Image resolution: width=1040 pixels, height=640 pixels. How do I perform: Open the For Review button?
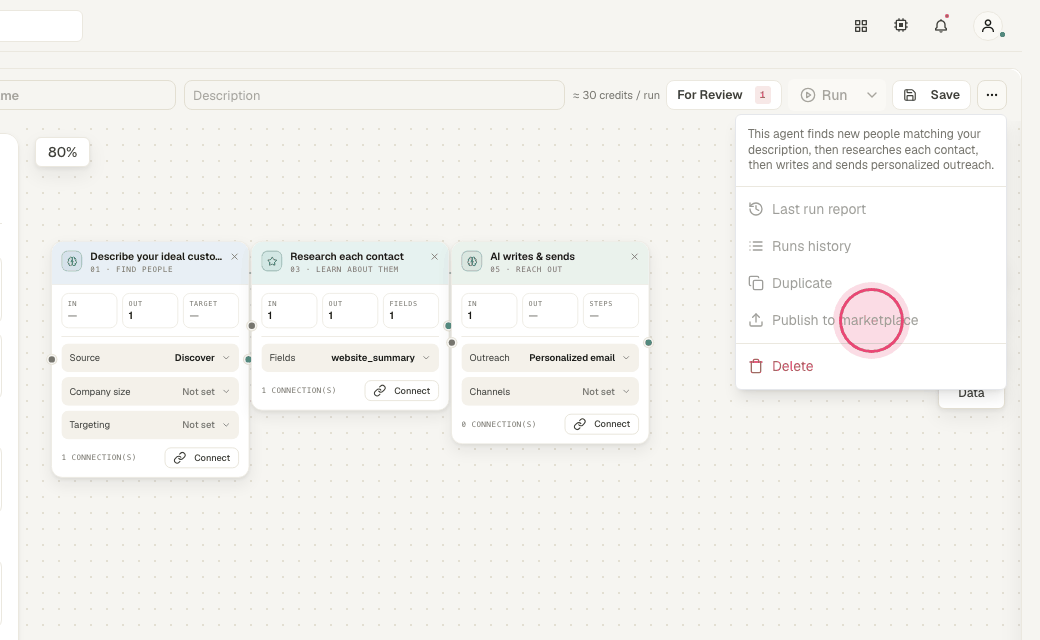pos(724,95)
